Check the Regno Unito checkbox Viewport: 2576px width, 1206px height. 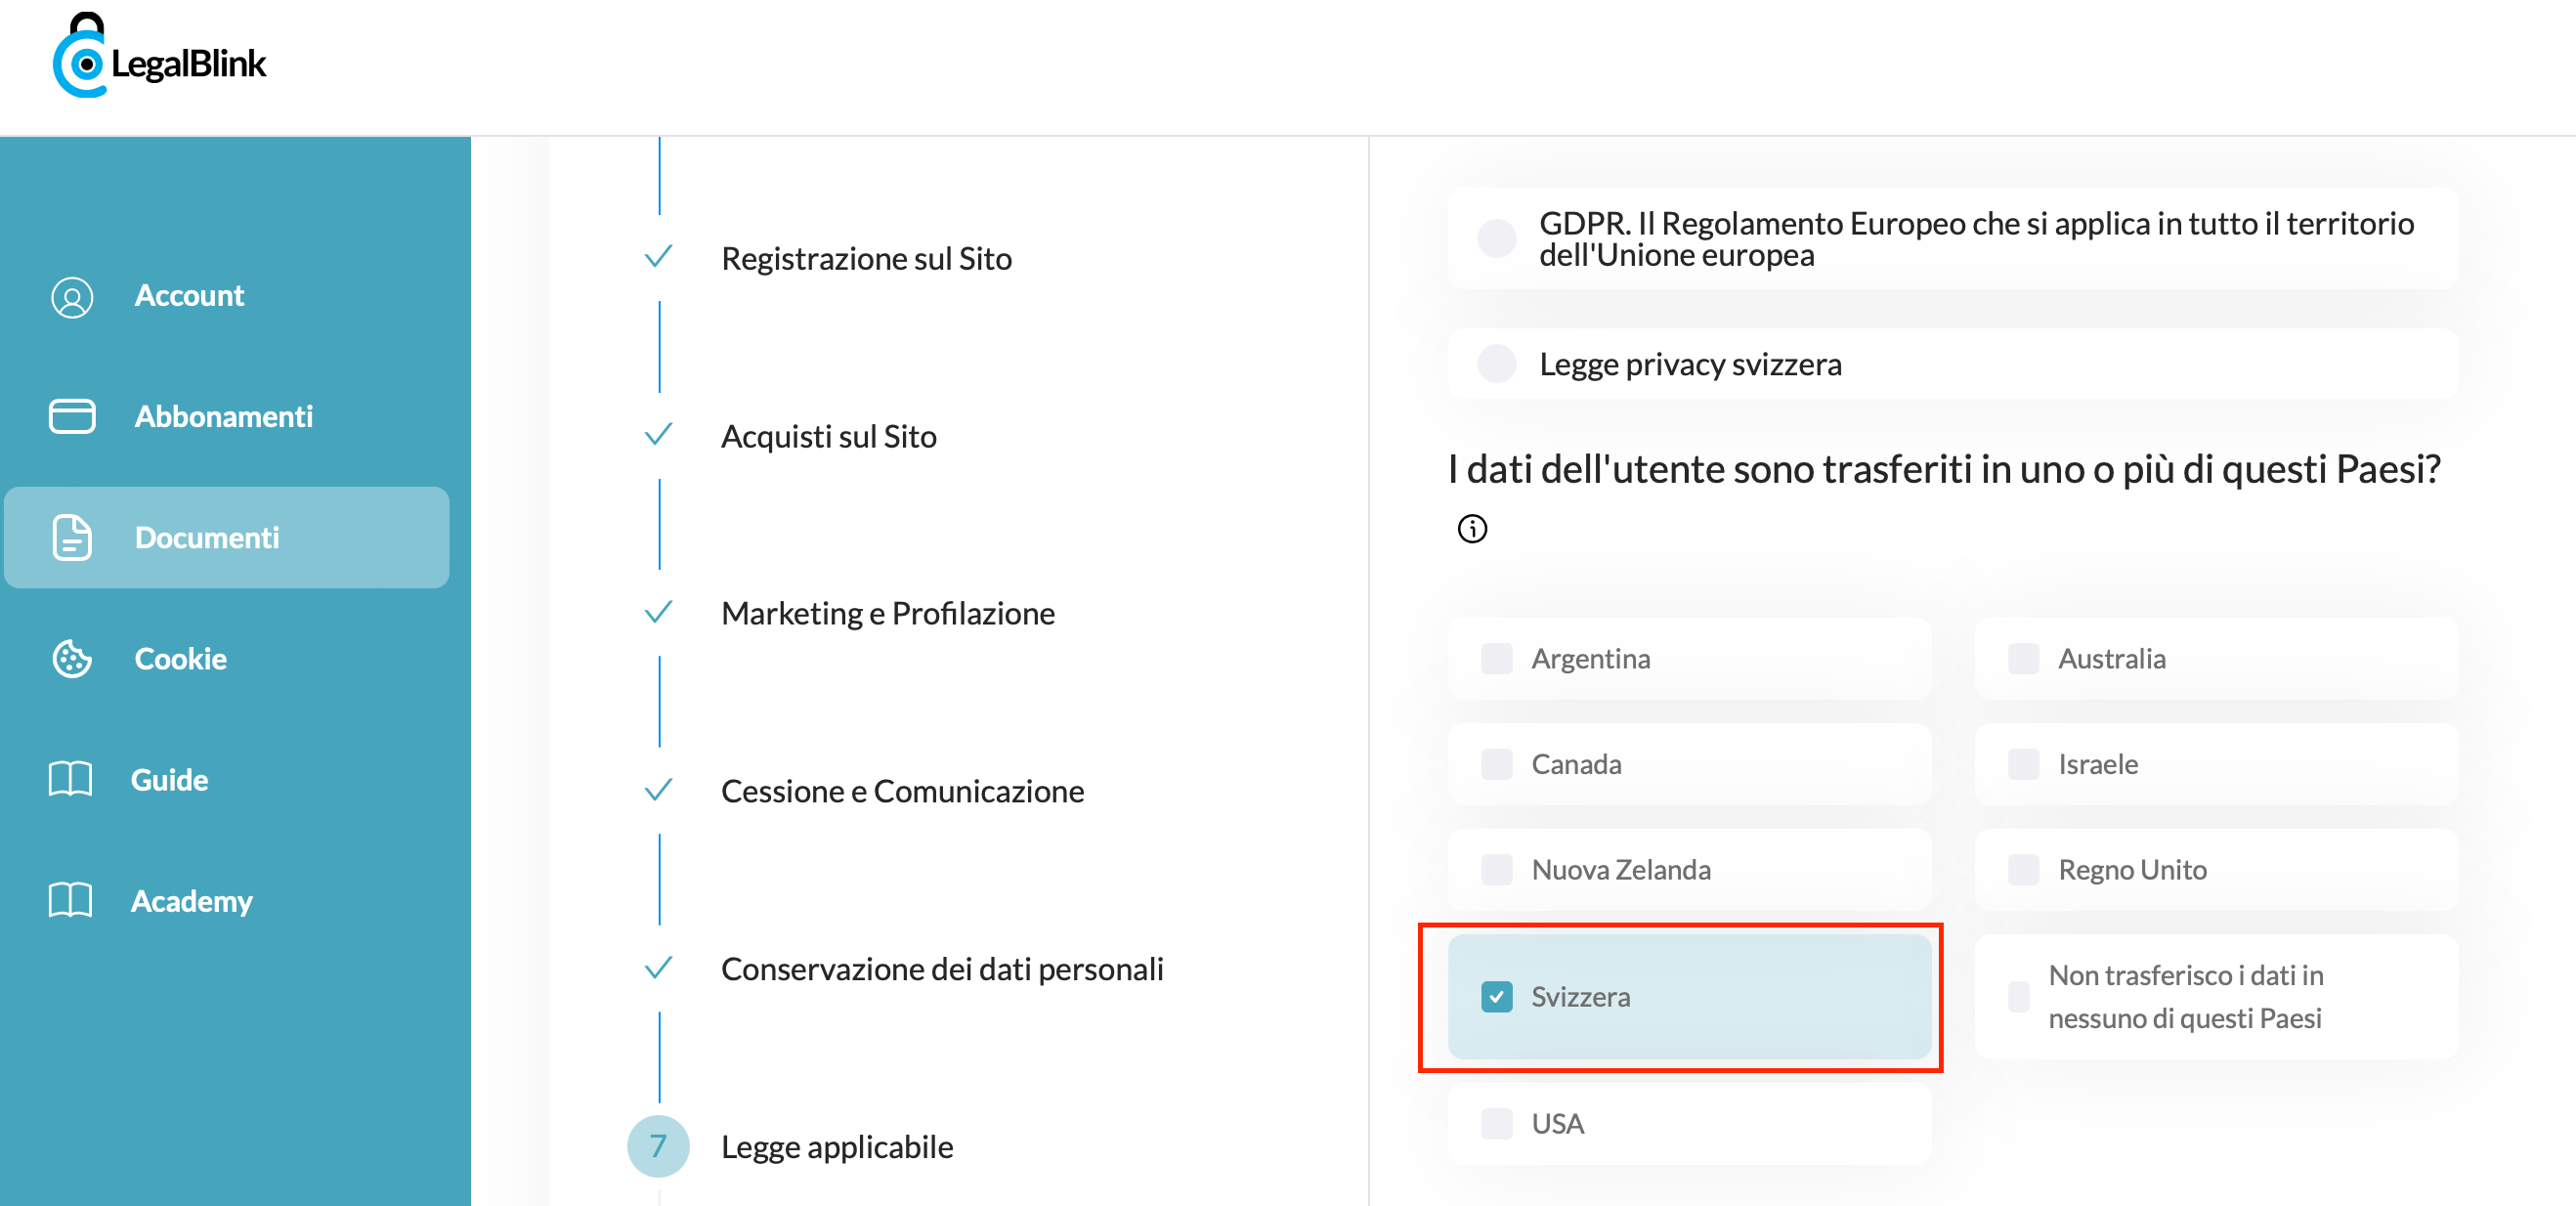tap(2024, 870)
